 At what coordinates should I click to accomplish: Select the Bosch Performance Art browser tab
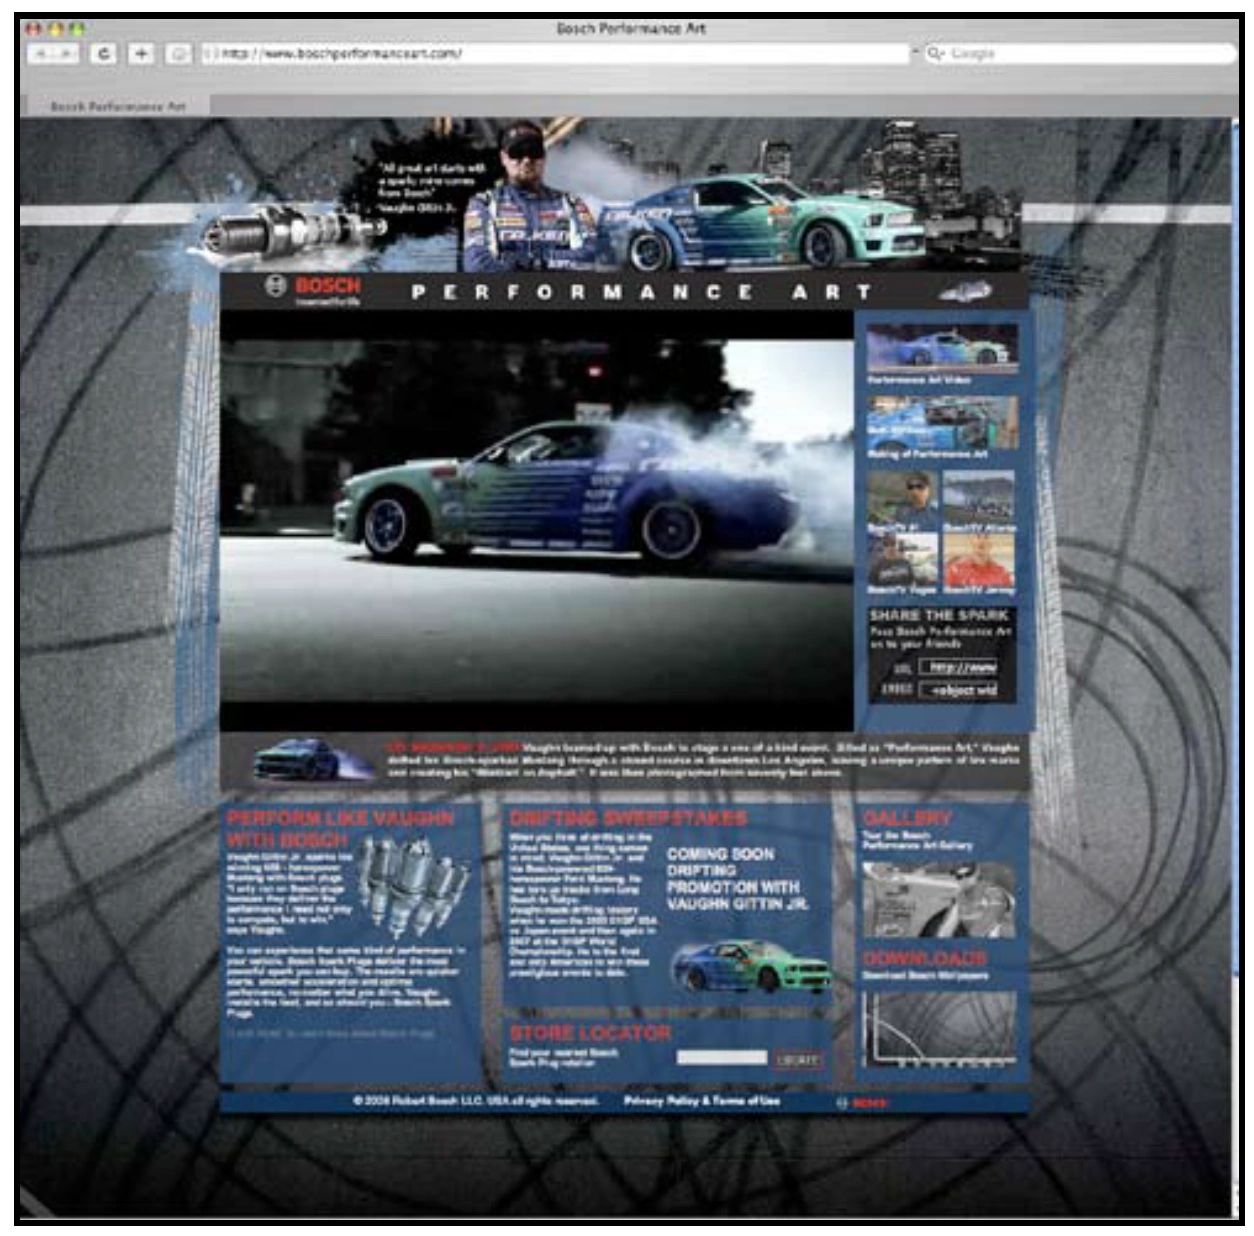click(x=117, y=106)
